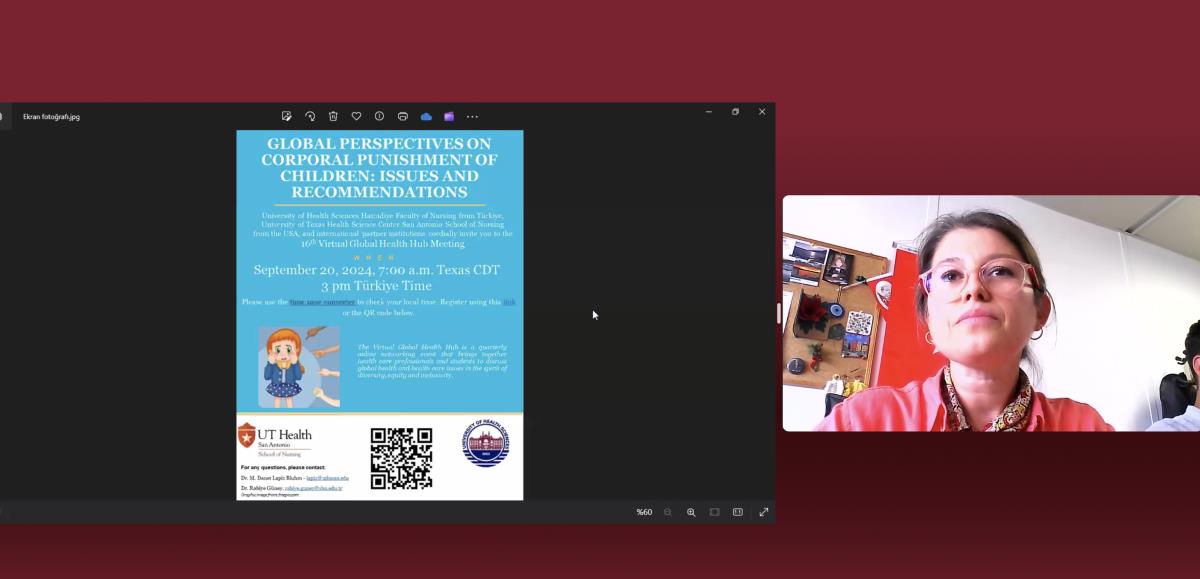Click the blue OneDrive cloud icon

tap(426, 116)
